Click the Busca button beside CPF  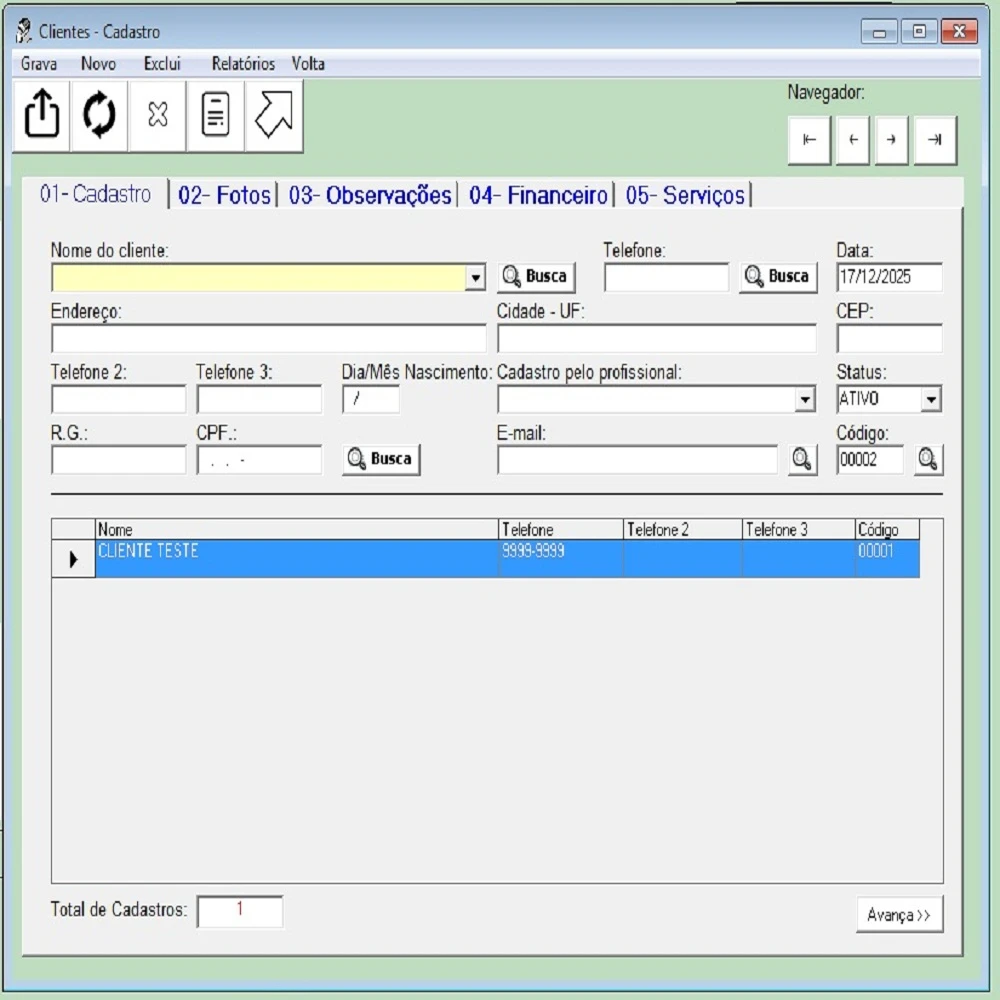pos(381,459)
